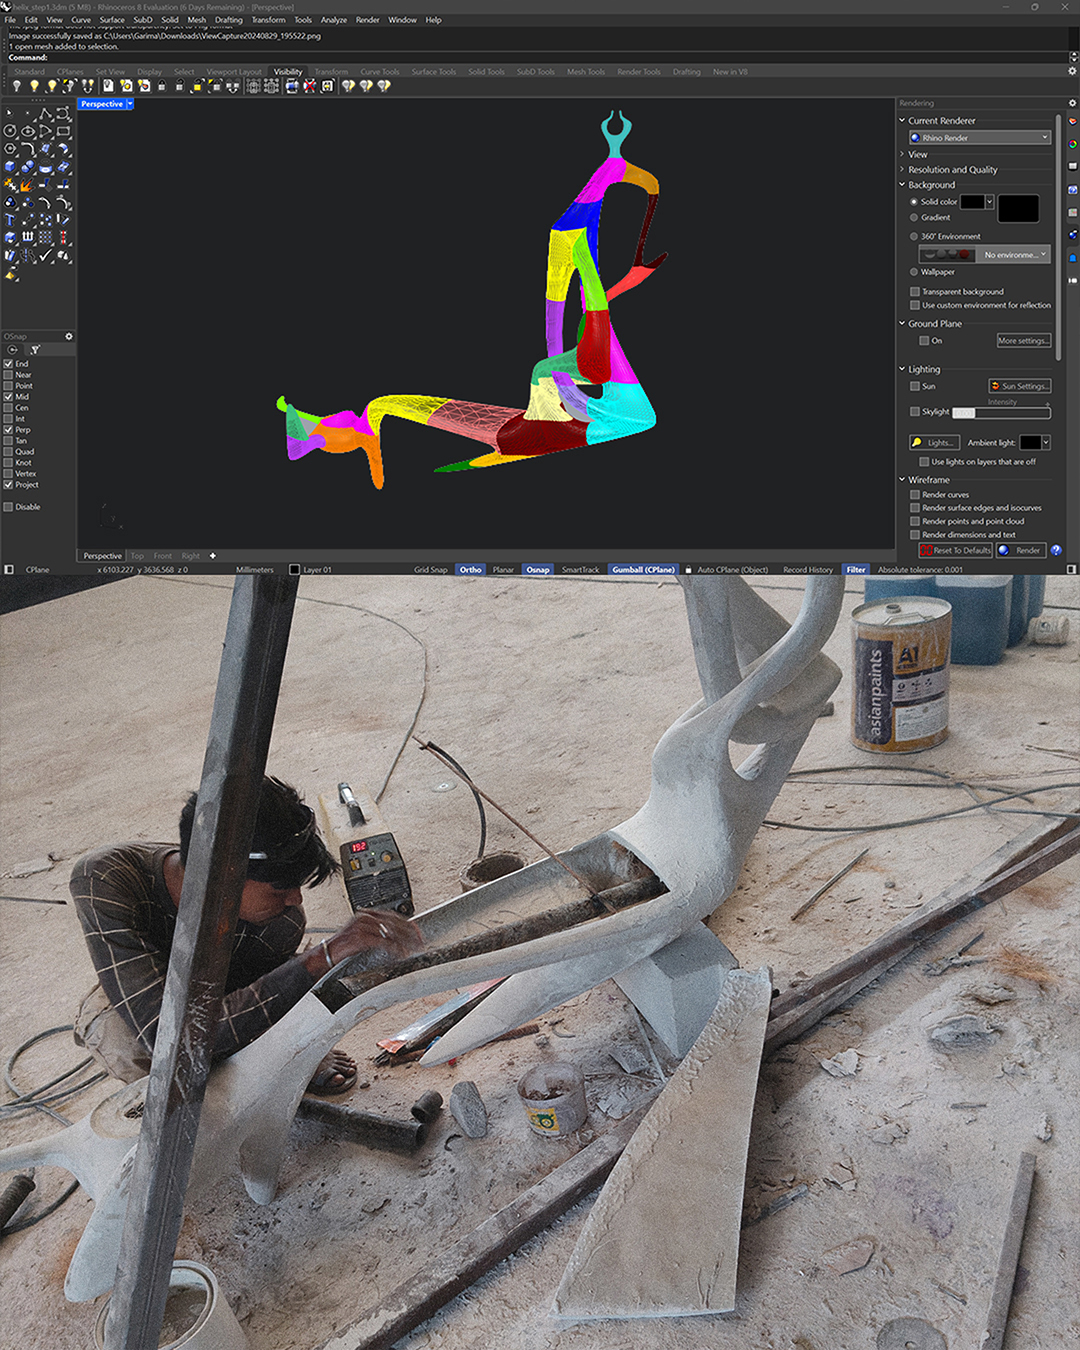Select the Text object T tool

(10, 220)
